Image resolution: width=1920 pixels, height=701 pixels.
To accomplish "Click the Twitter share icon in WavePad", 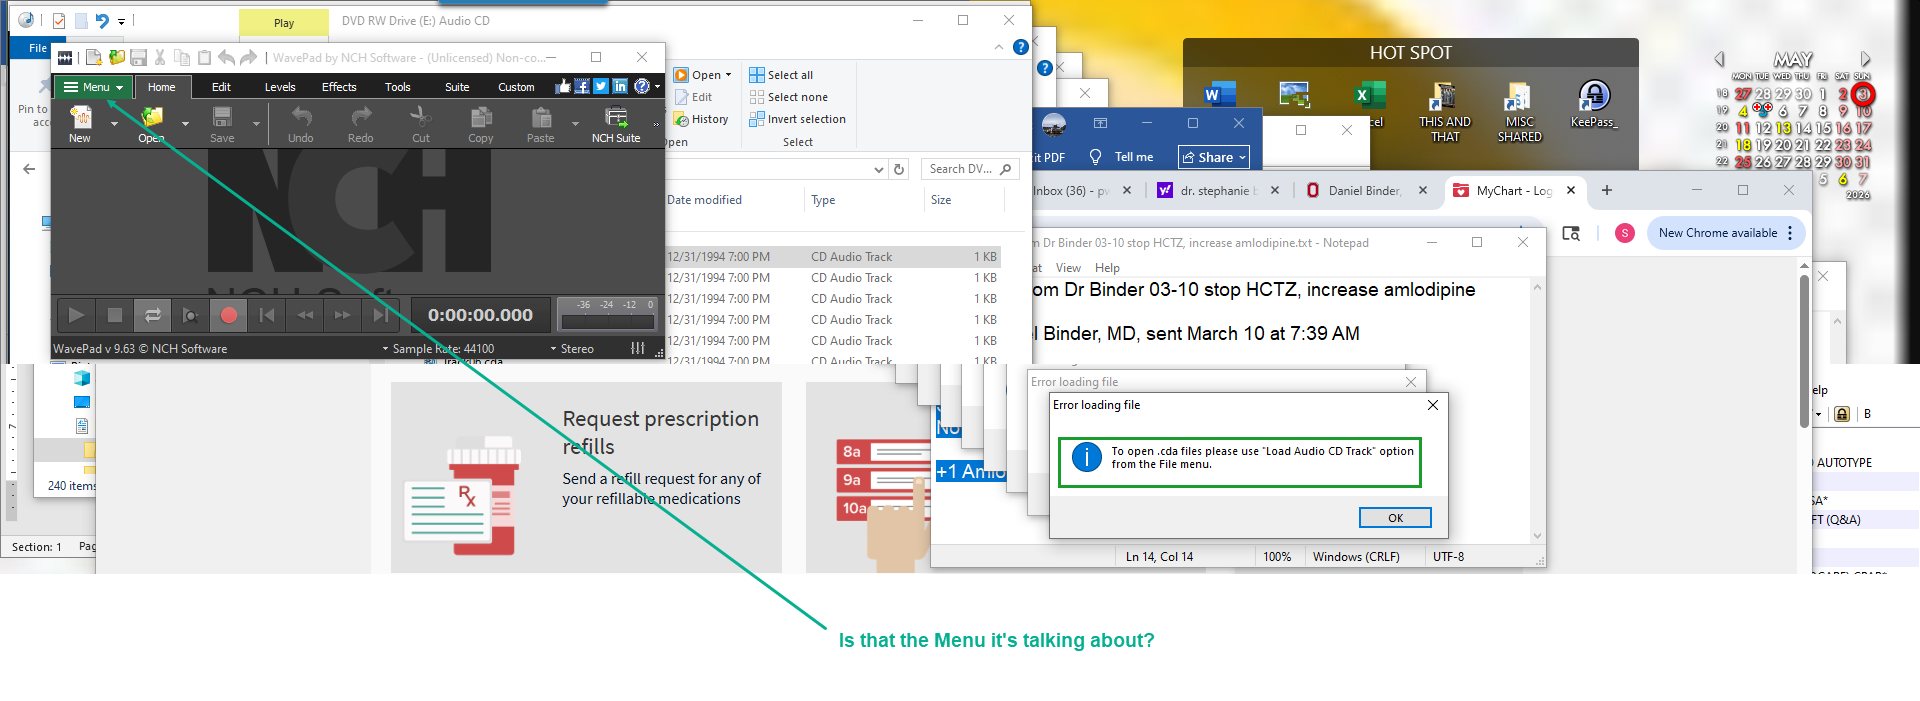I will [x=601, y=86].
